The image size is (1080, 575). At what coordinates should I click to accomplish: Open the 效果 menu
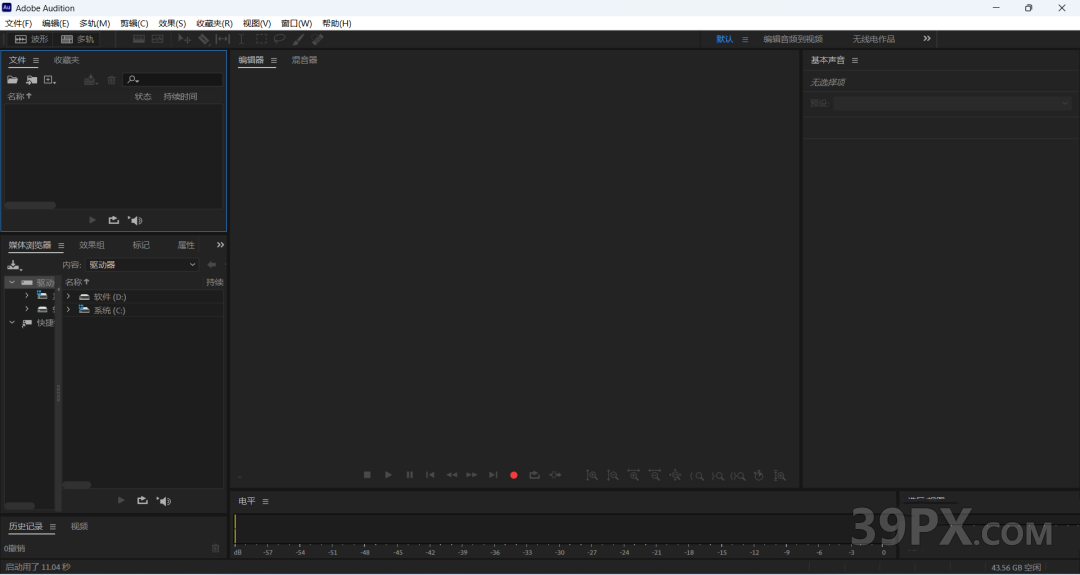tap(172, 23)
